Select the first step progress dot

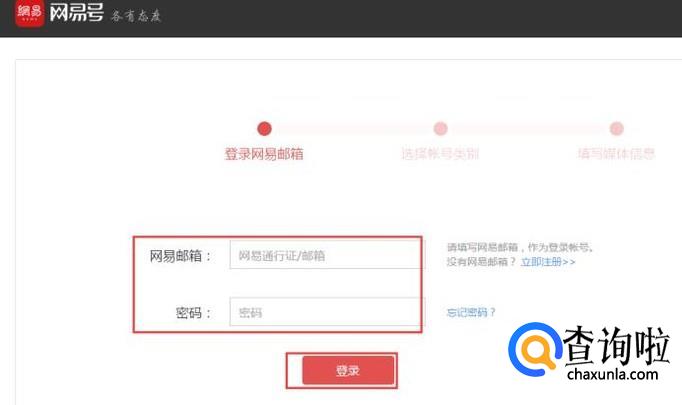264,128
